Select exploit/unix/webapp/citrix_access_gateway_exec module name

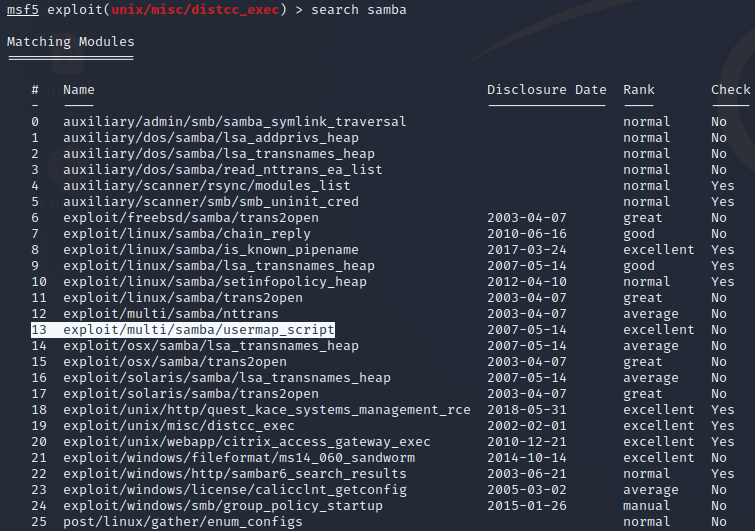click(247, 441)
